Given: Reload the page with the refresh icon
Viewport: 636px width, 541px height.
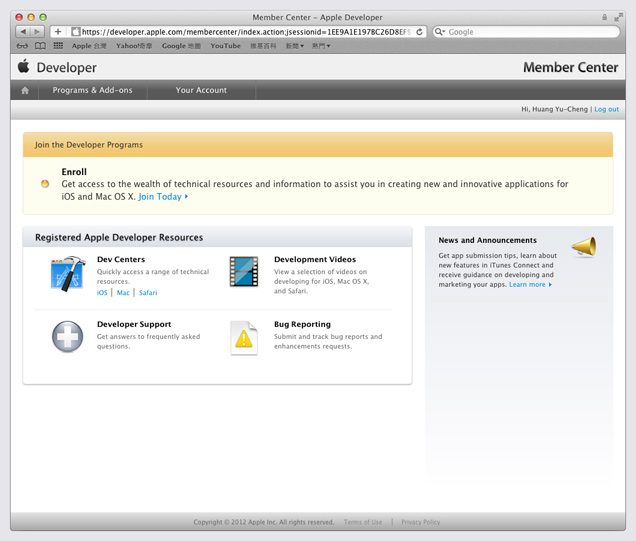Looking at the screenshot, I should point(419,32).
